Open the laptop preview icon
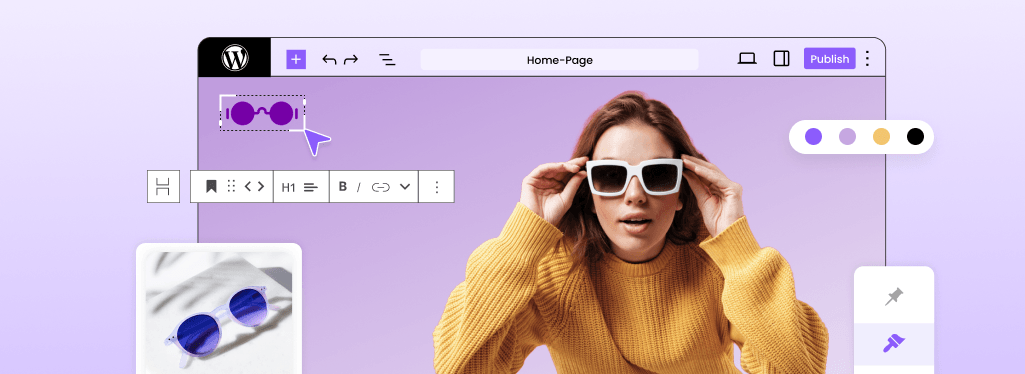The image size is (1025, 374). coord(747,59)
